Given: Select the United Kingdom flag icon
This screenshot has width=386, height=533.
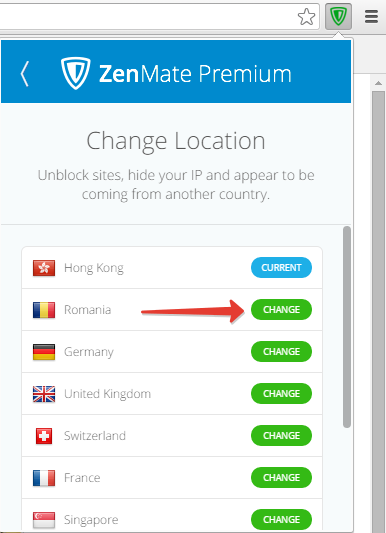Looking at the screenshot, I should pos(44,394).
